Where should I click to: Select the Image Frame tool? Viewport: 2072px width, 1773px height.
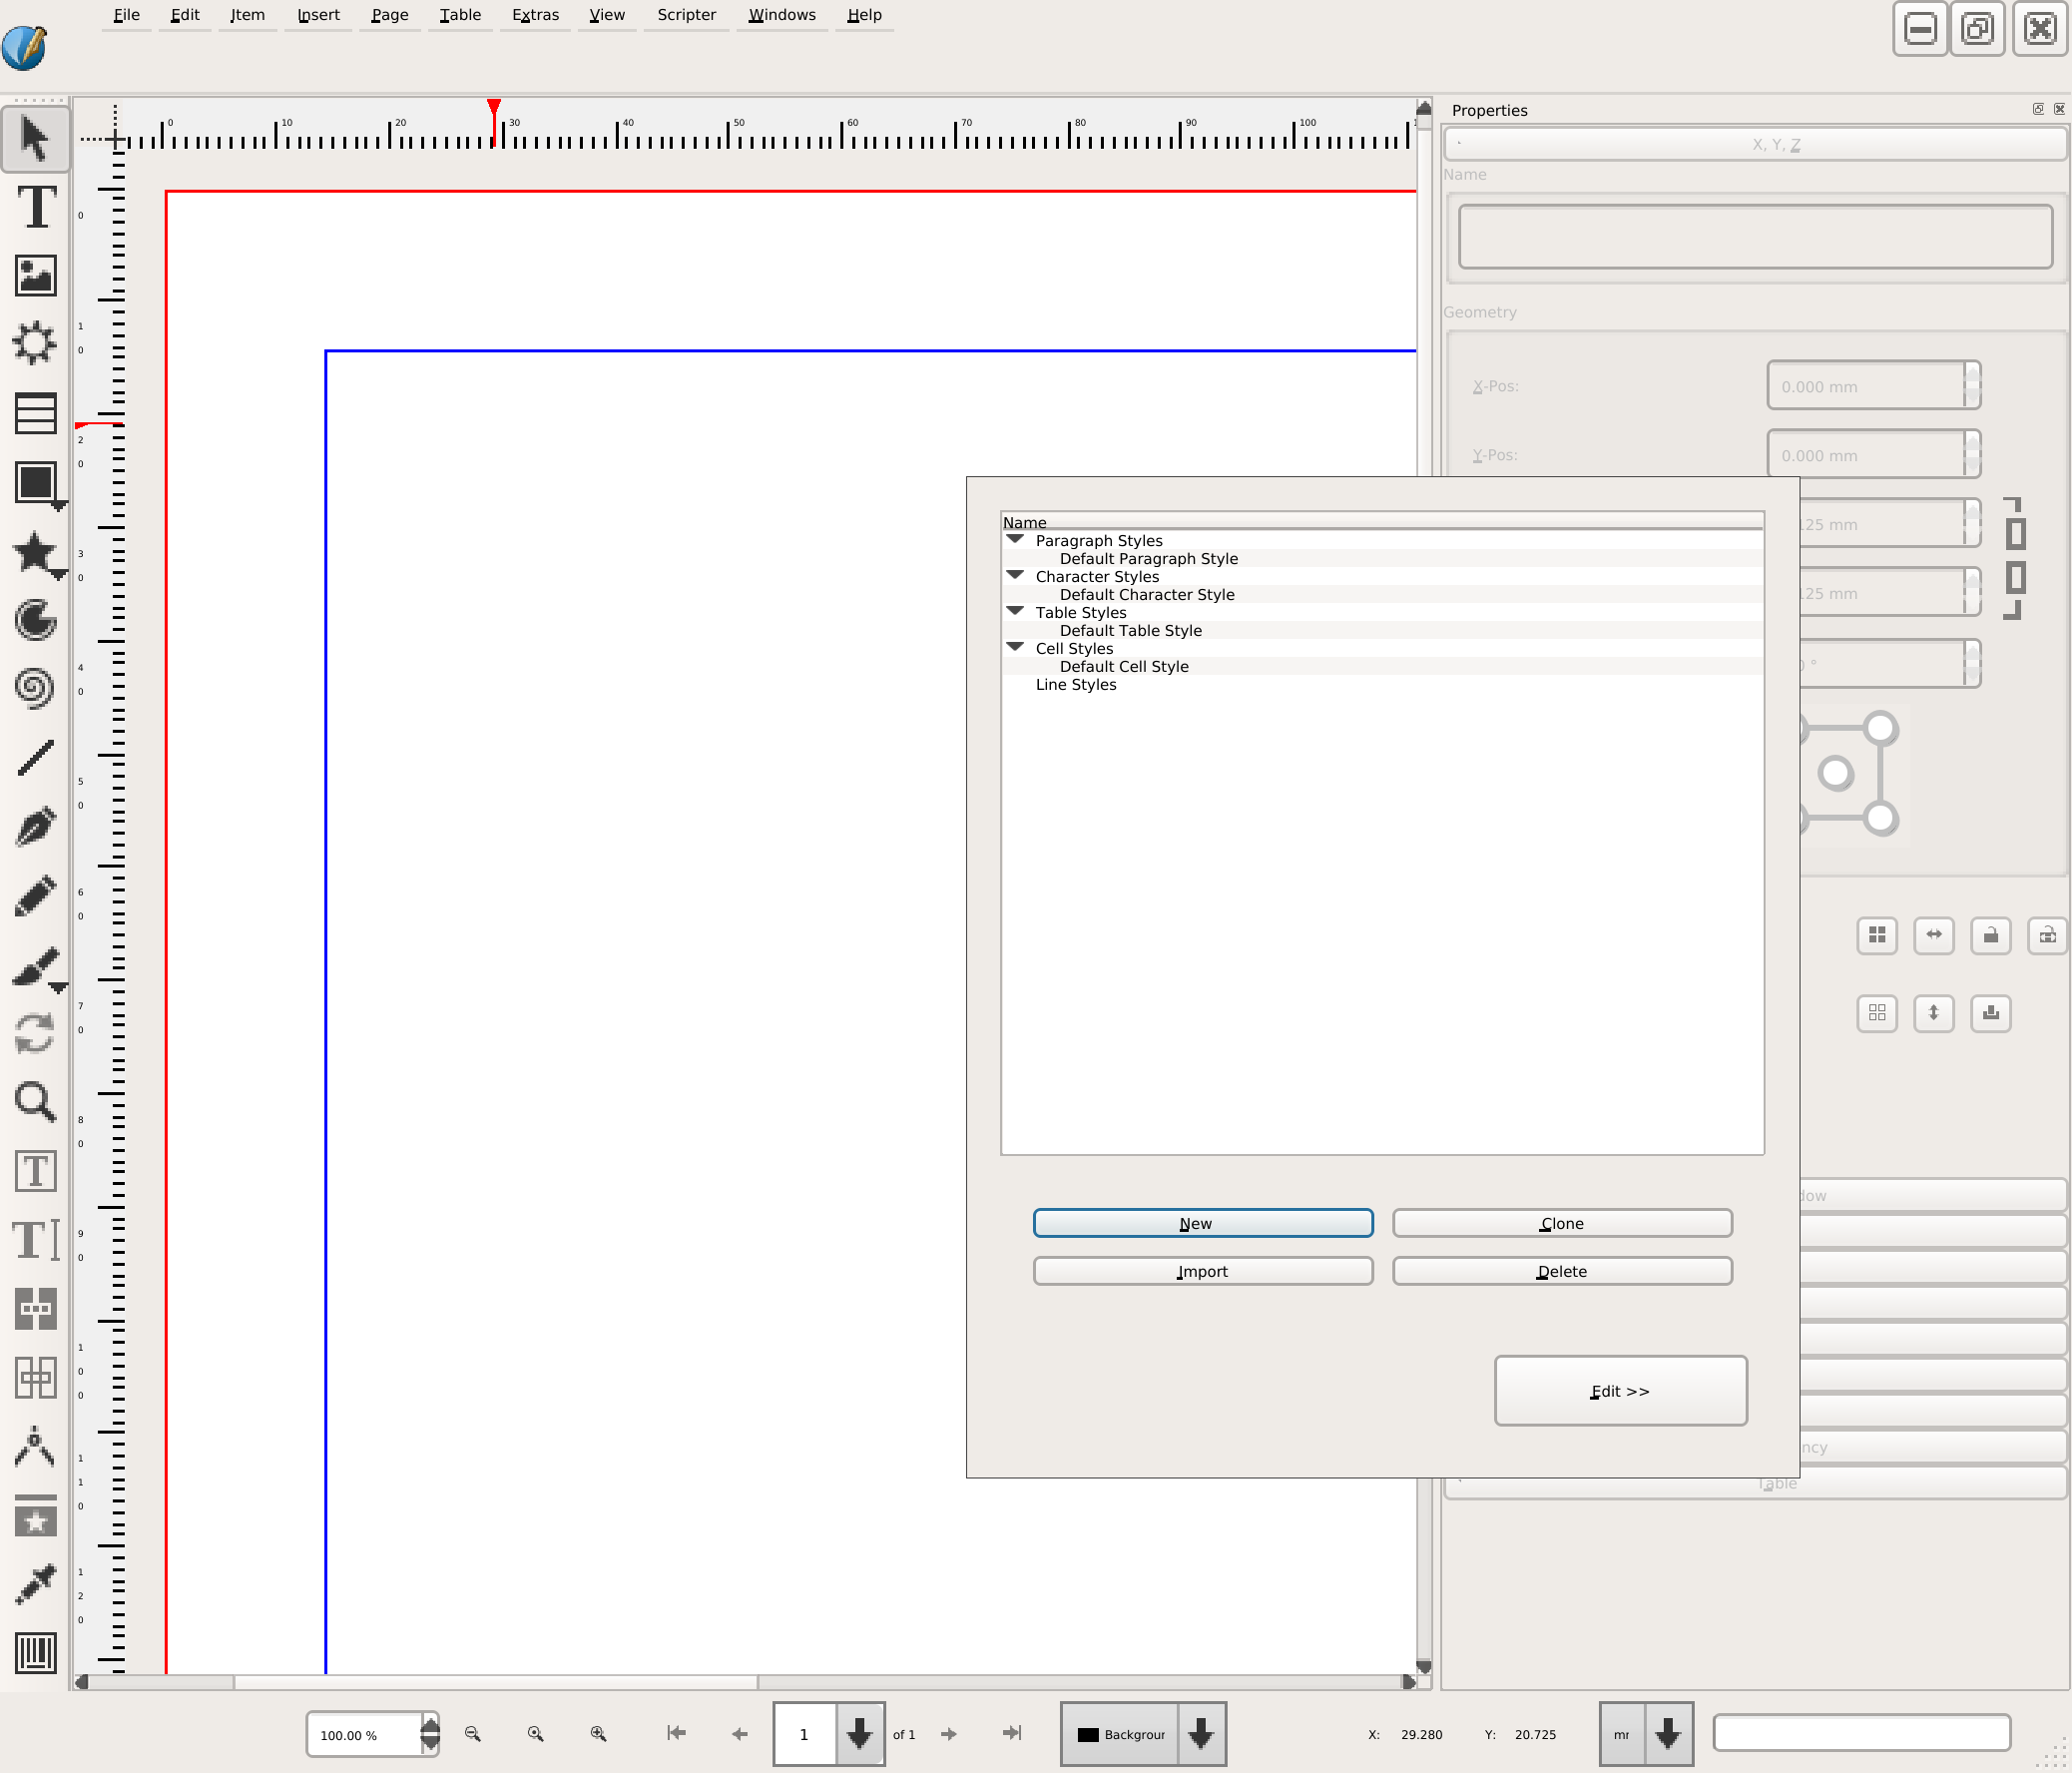click(36, 276)
